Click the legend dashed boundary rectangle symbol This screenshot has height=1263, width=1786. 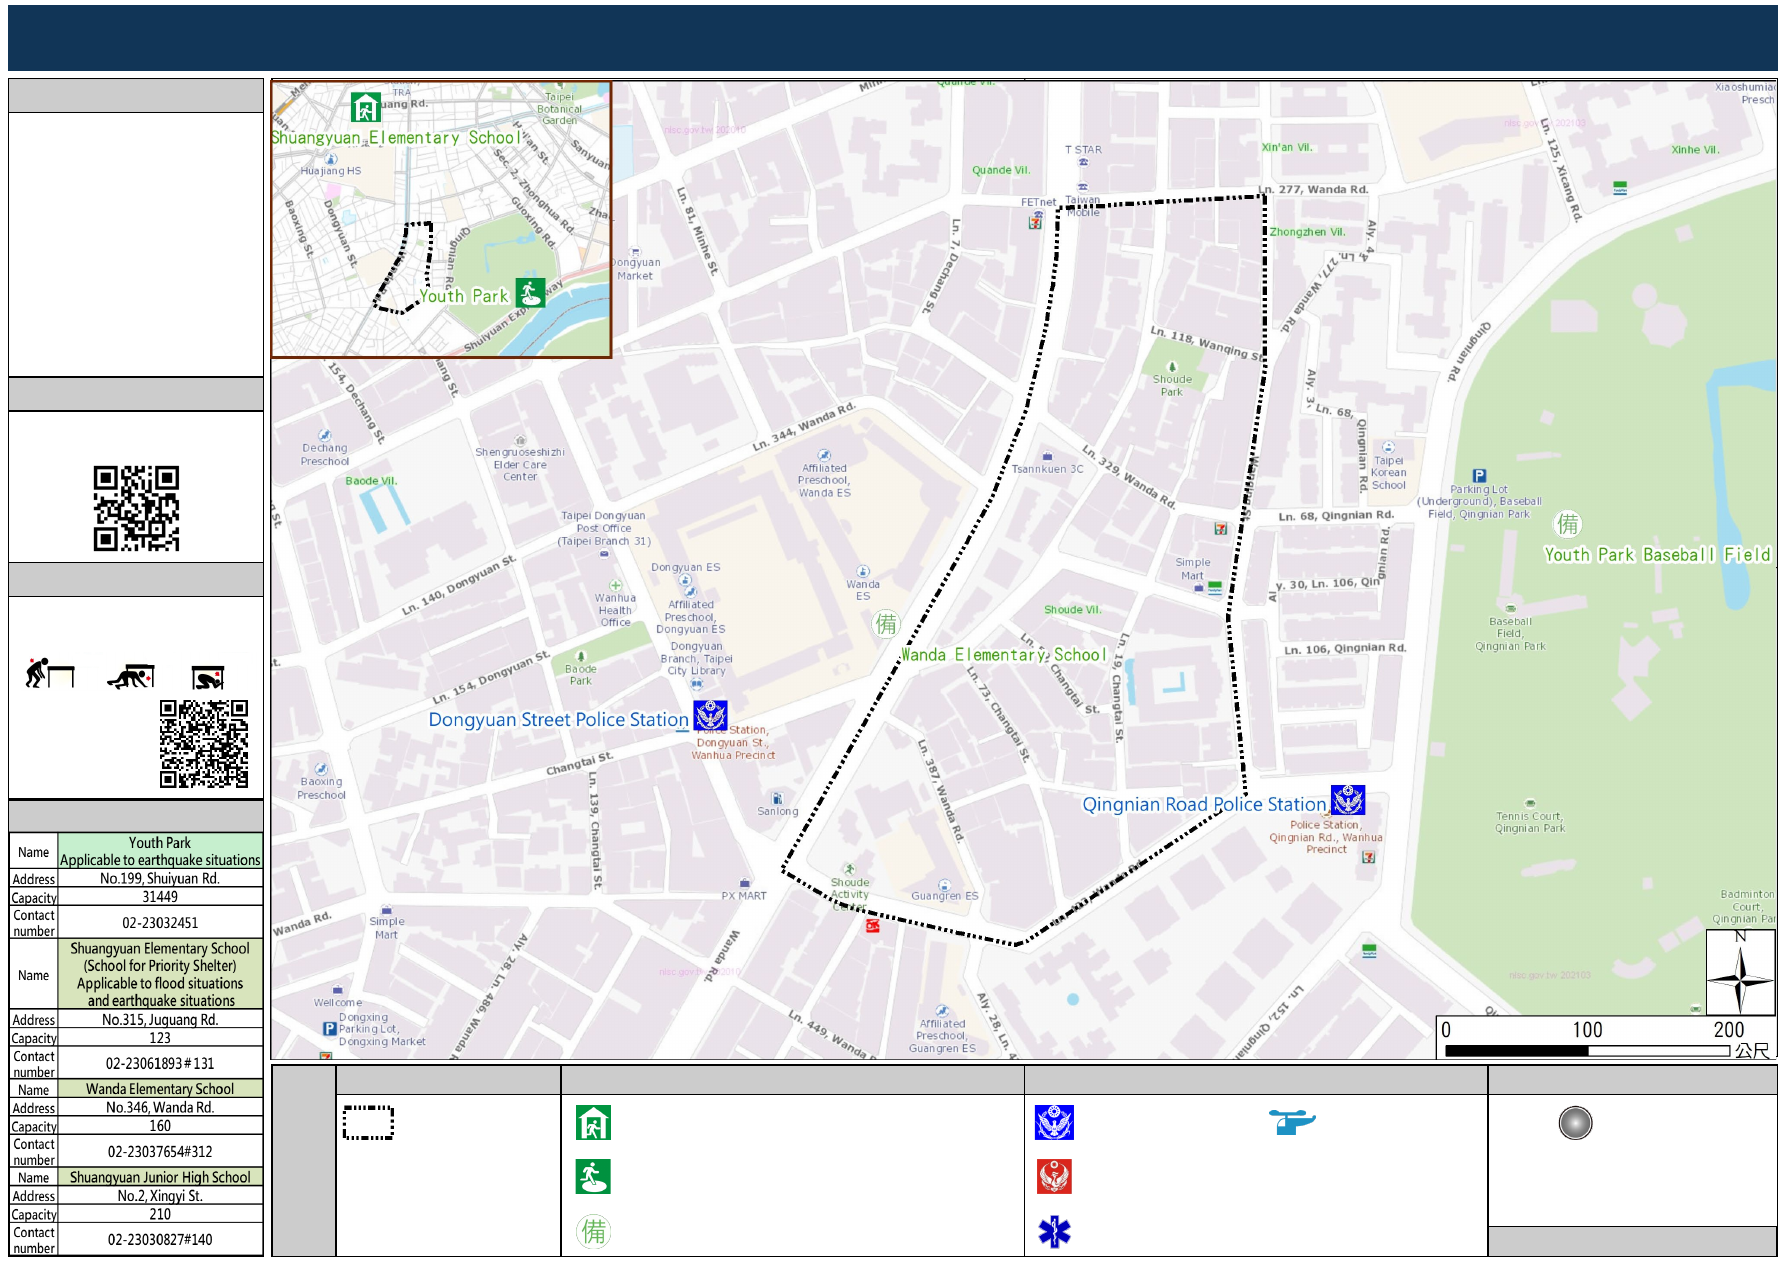[x=368, y=1123]
